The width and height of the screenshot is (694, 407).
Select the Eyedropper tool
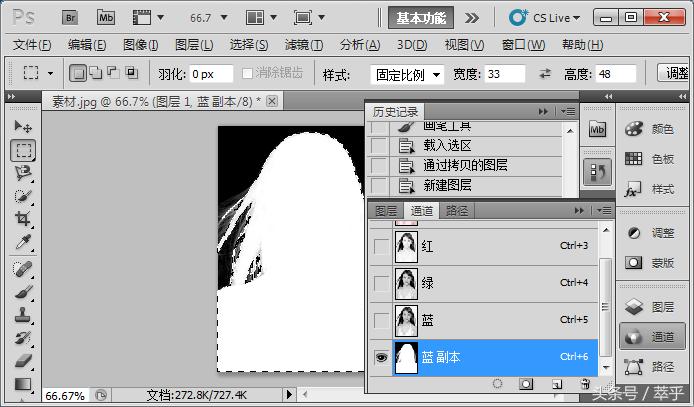click(x=23, y=242)
